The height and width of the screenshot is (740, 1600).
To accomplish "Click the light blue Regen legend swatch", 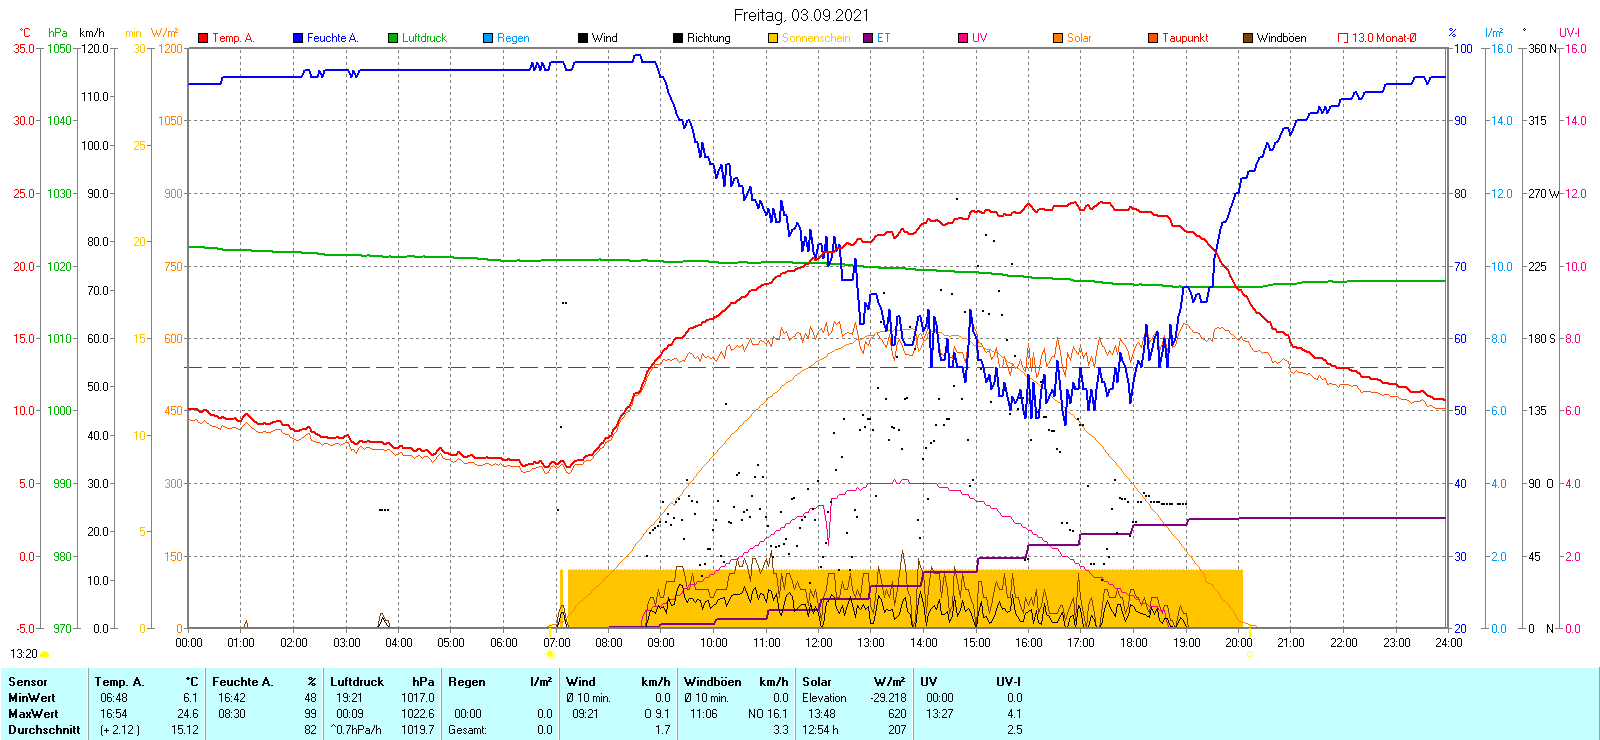I will (488, 38).
